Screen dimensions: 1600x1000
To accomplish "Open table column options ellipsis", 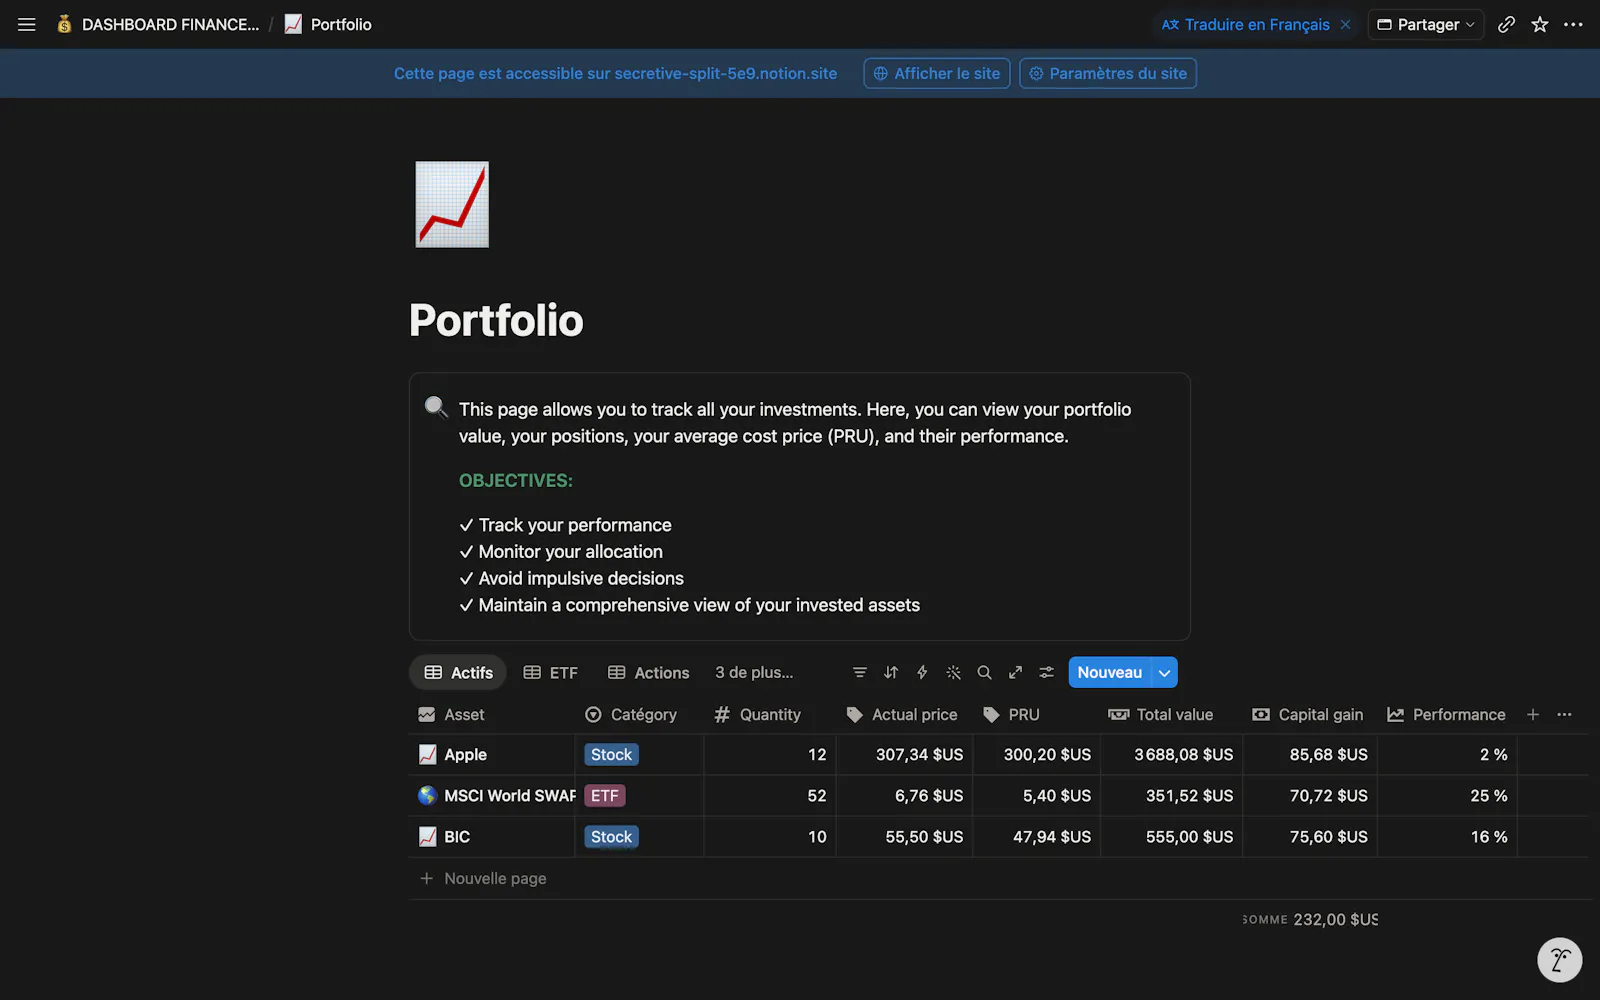I will point(1565,714).
